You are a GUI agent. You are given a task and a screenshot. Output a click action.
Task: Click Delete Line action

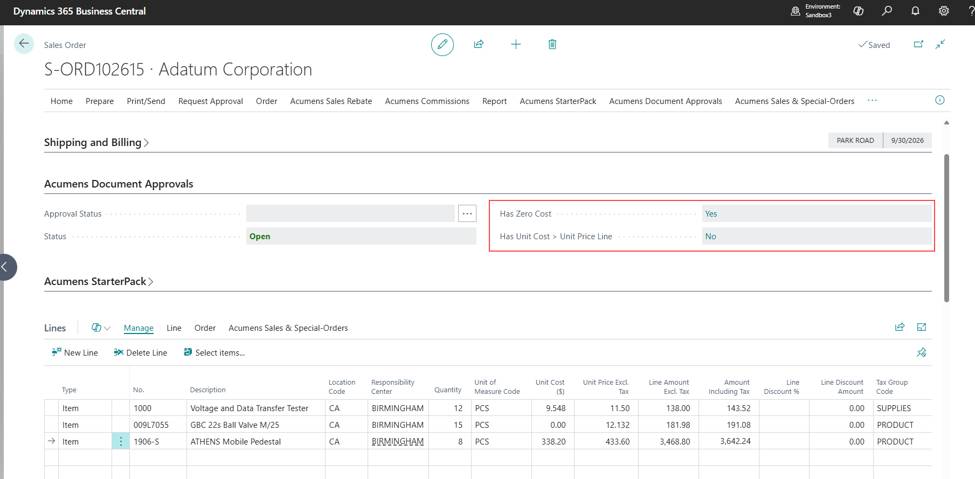coord(141,353)
